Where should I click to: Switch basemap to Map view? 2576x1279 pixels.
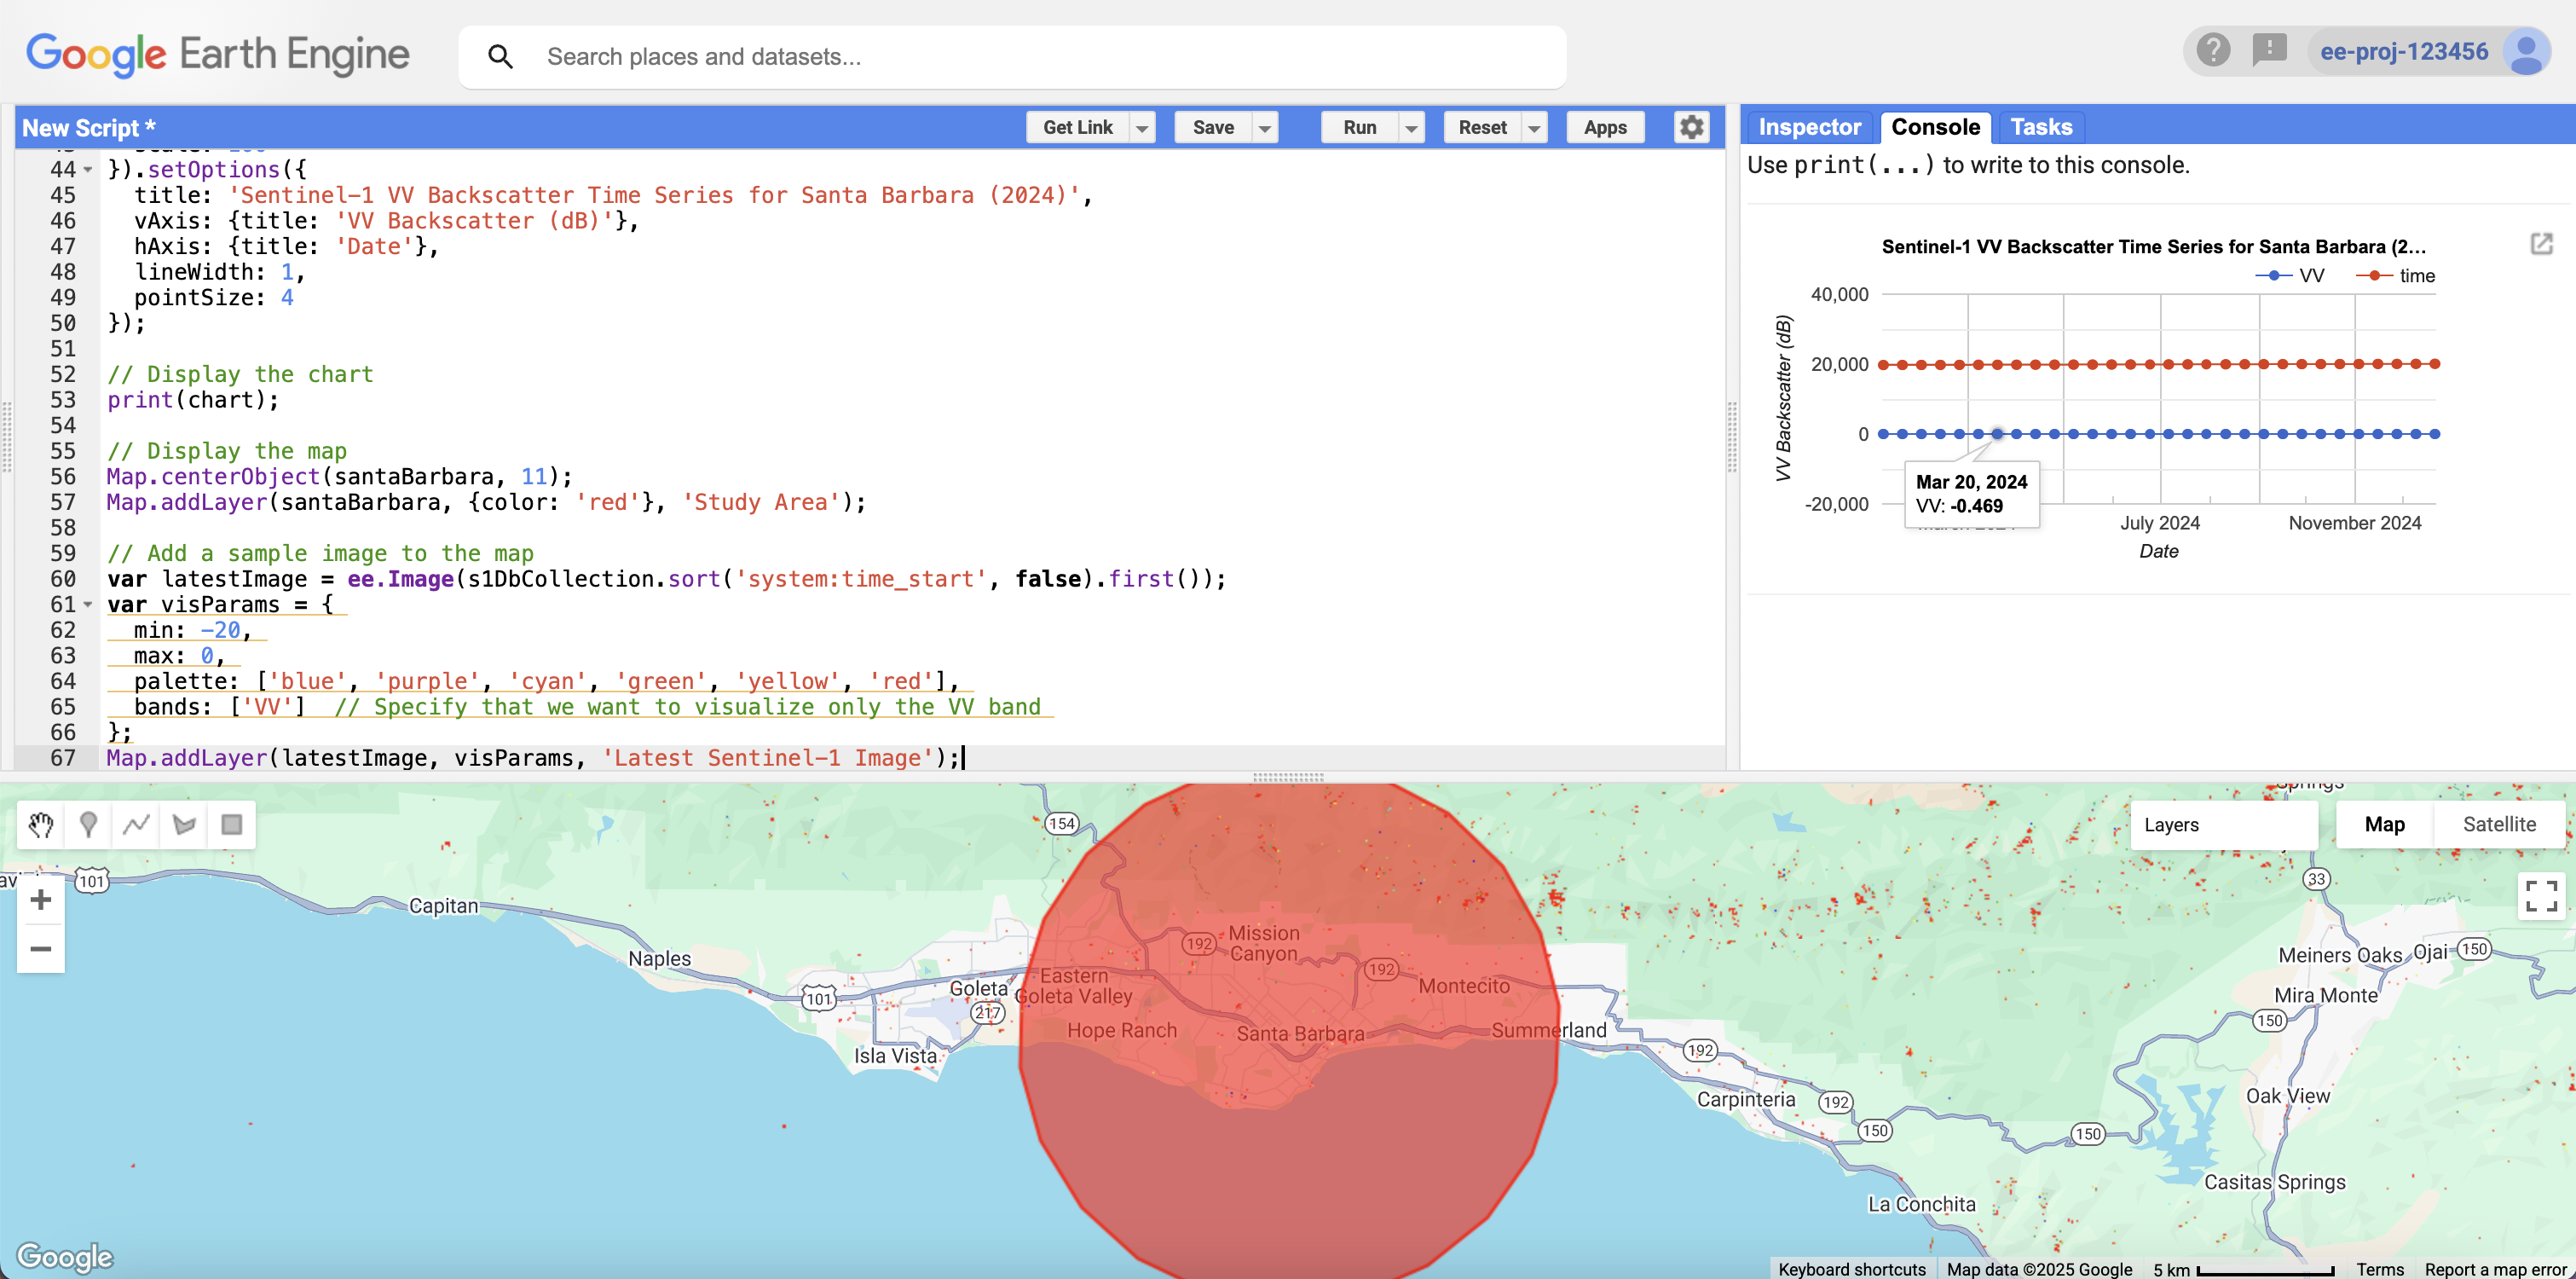2384,824
